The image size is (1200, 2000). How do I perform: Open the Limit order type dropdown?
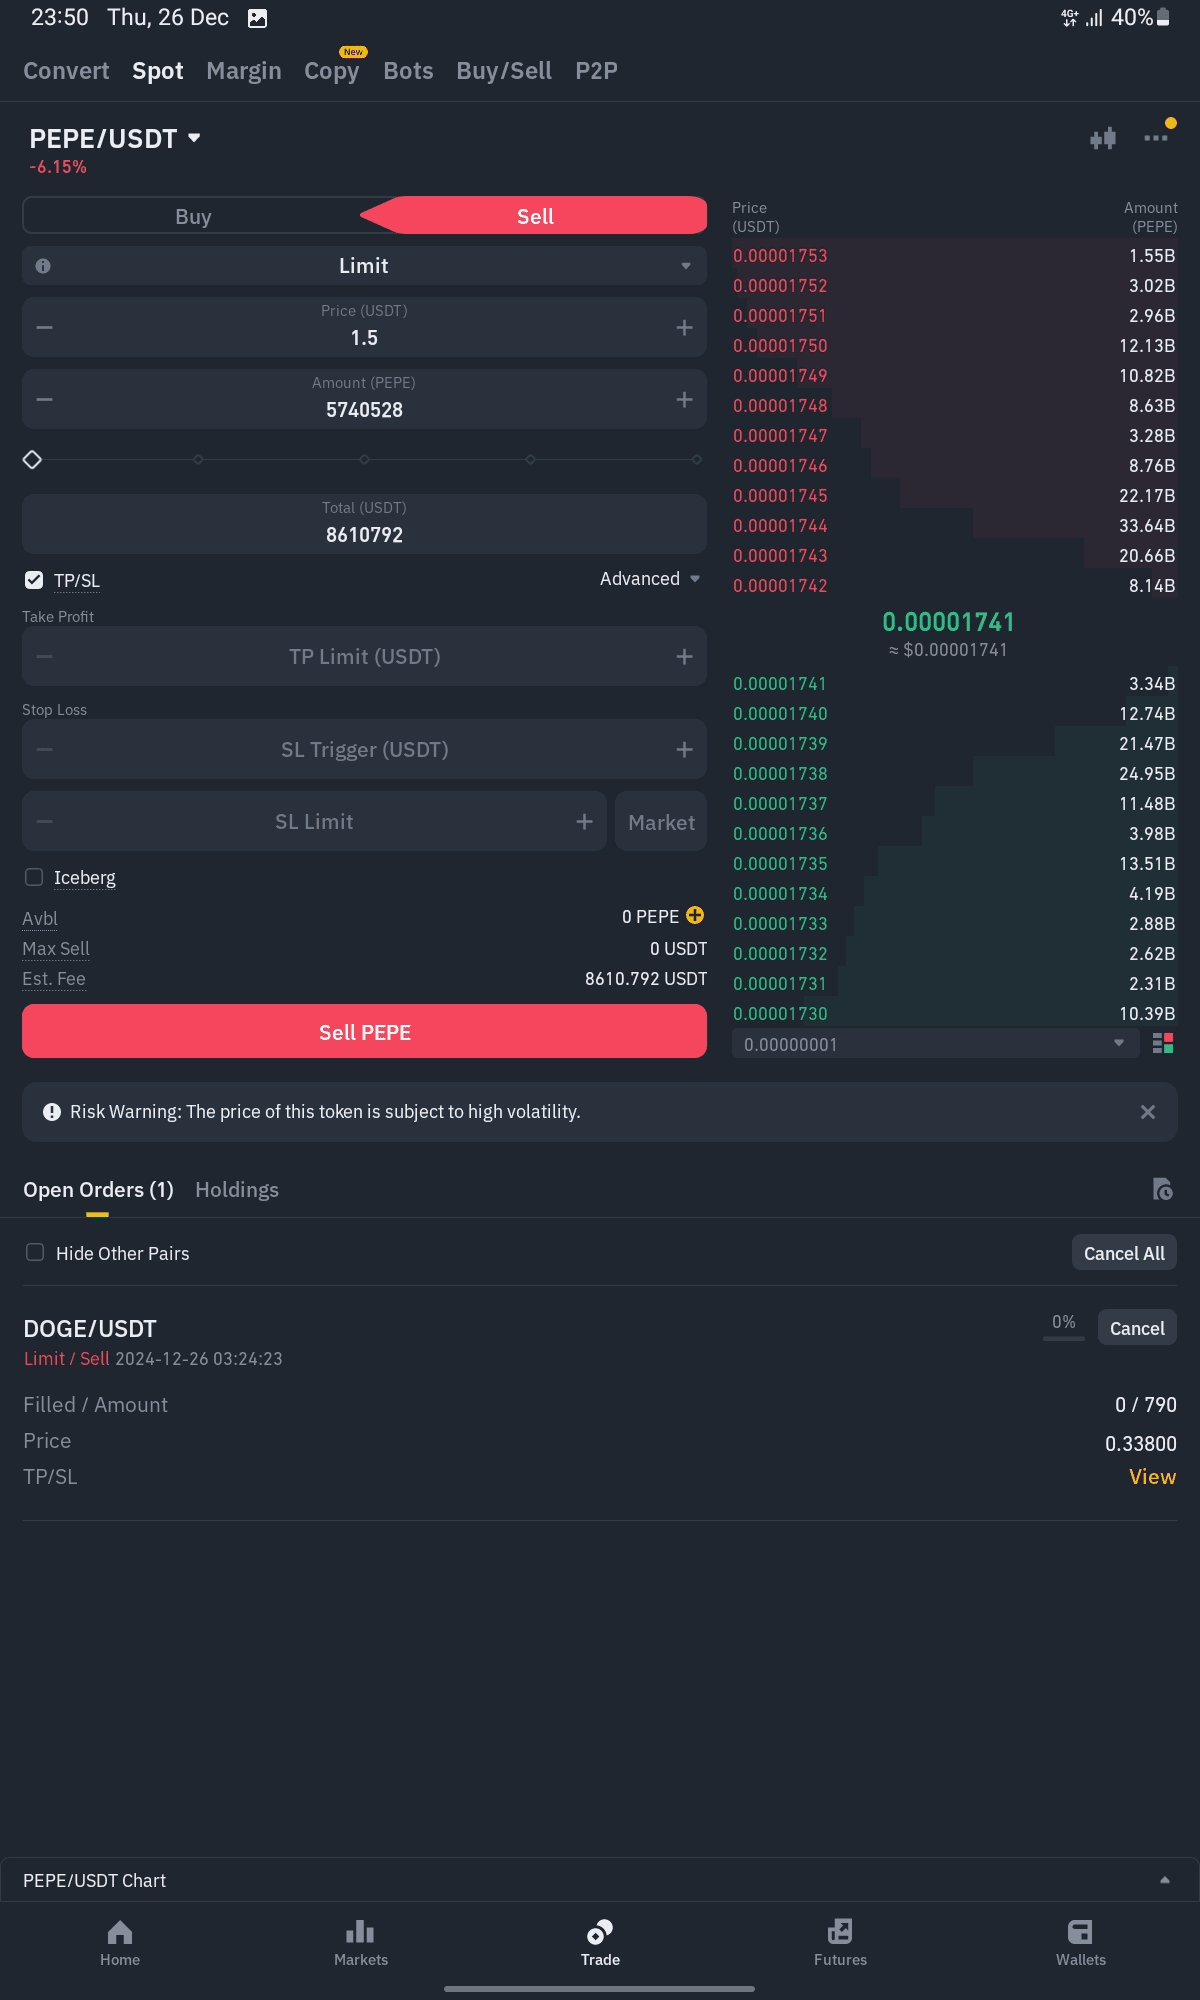pos(364,266)
